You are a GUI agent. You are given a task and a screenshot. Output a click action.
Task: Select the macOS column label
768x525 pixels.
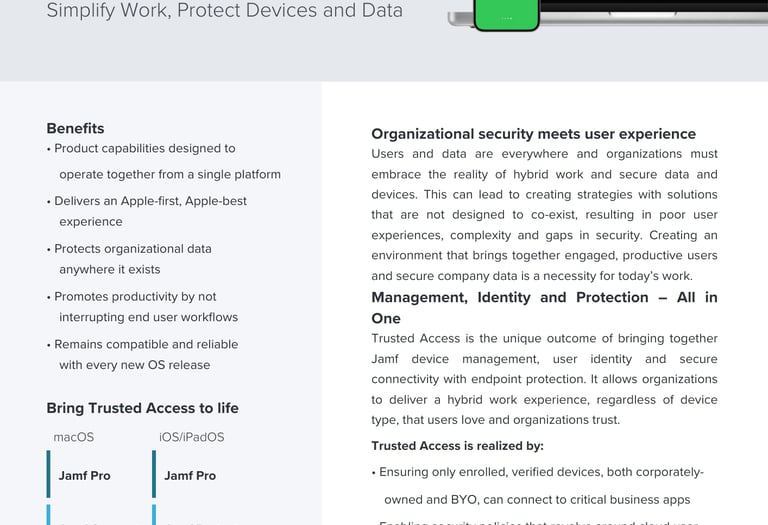[x=73, y=437]
